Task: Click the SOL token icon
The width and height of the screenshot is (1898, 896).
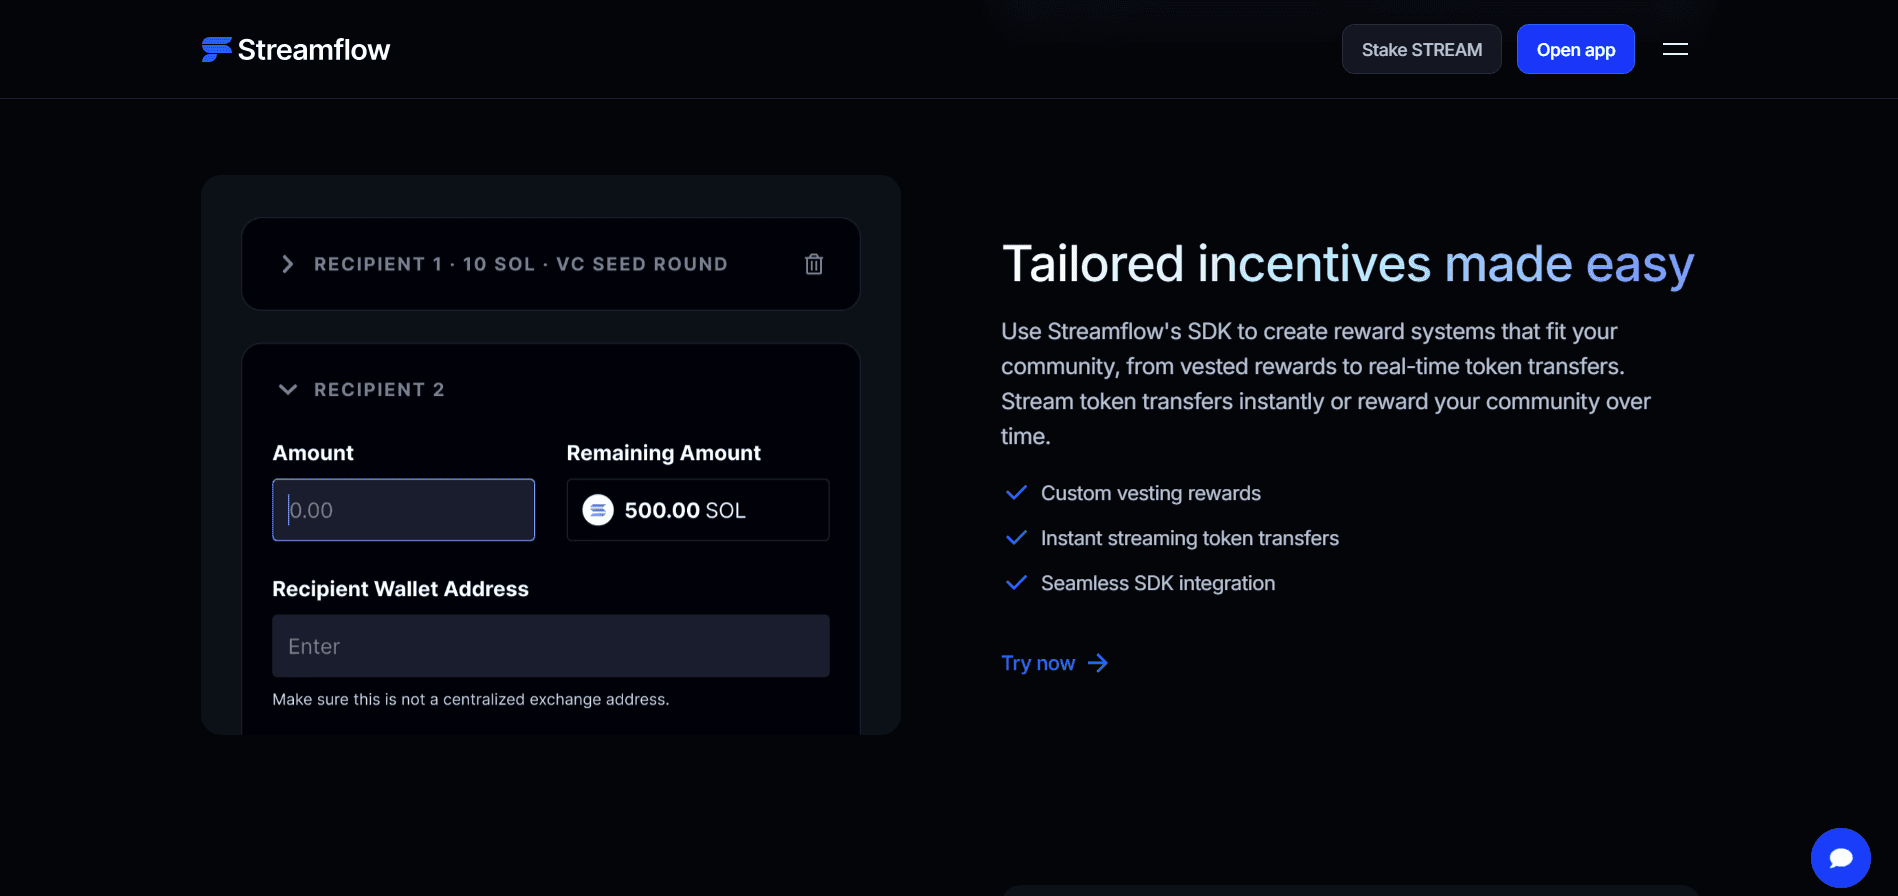Action: [x=598, y=510]
